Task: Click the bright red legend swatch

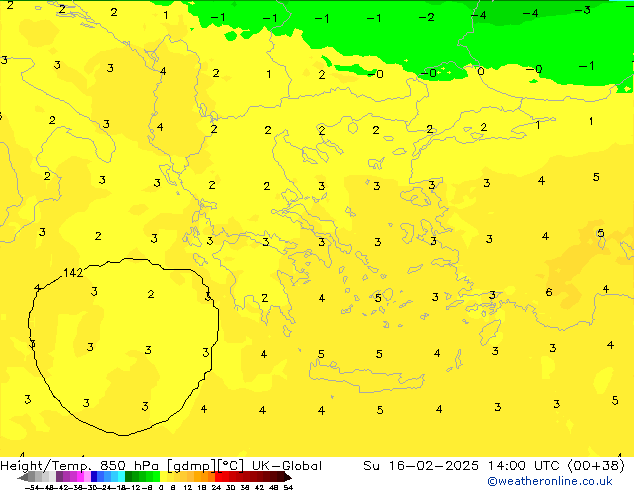Action: [218, 476]
